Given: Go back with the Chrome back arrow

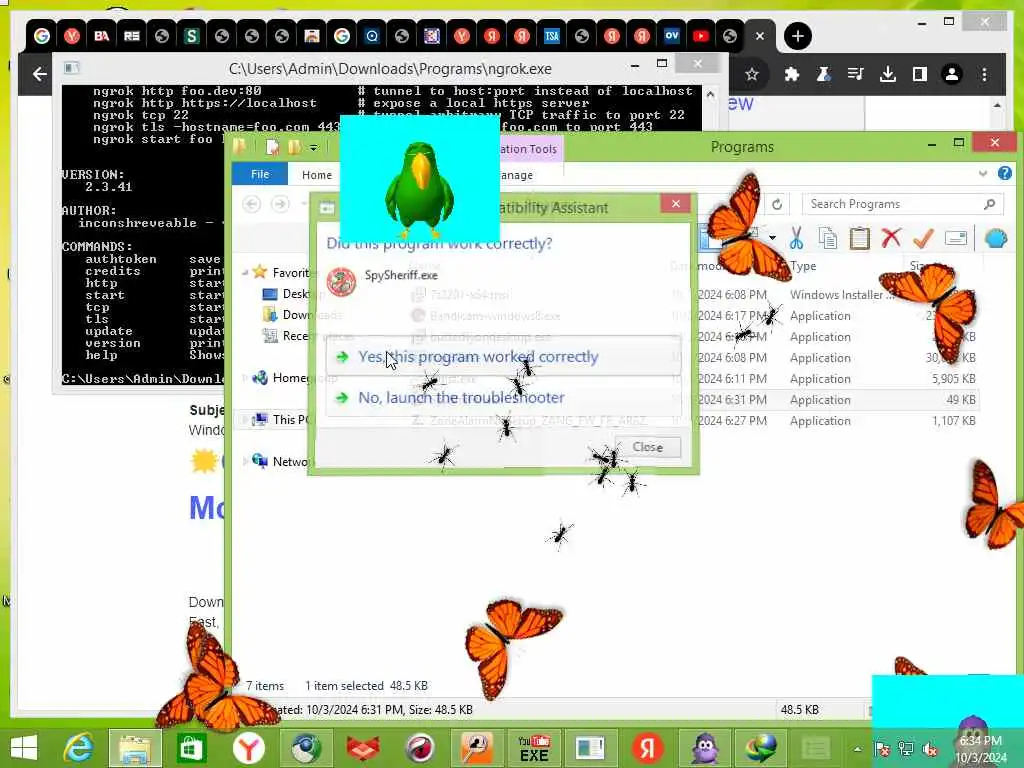Looking at the screenshot, I should (39, 74).
